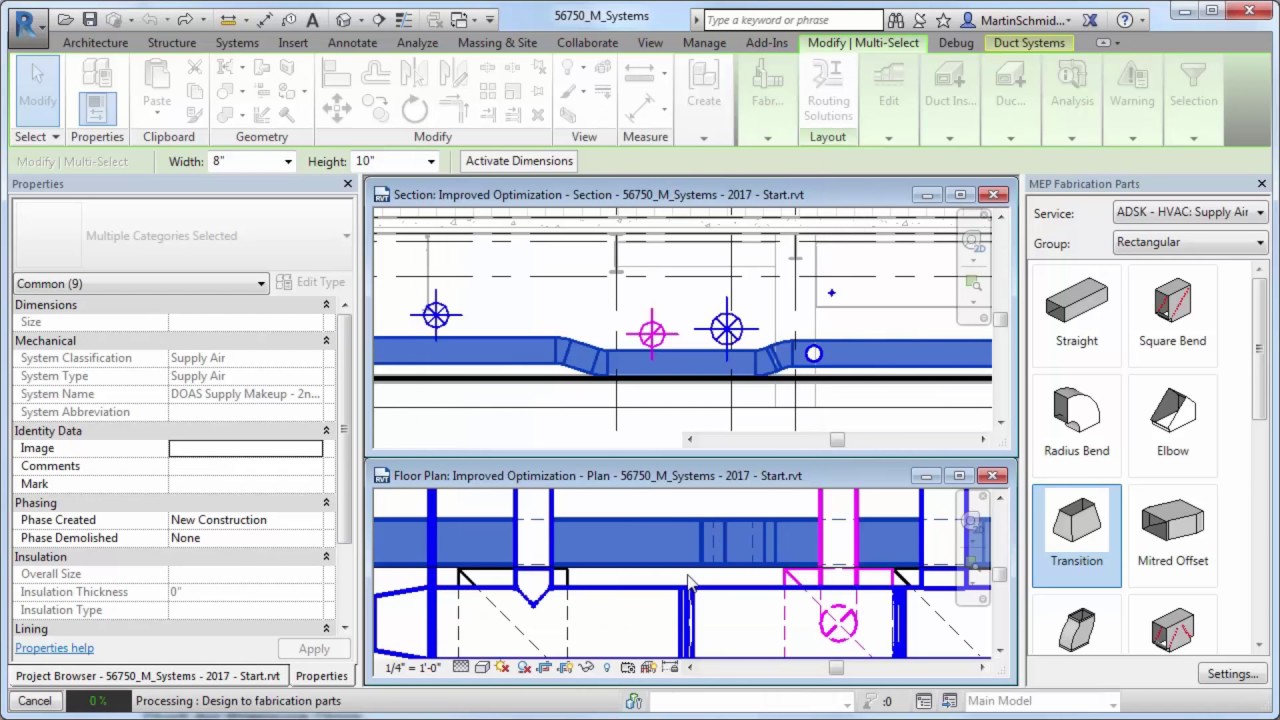The height and width of the screenshot is (720, 1280).
Task: Open the Help question mark icon
Action: (x=1124, y=20)
